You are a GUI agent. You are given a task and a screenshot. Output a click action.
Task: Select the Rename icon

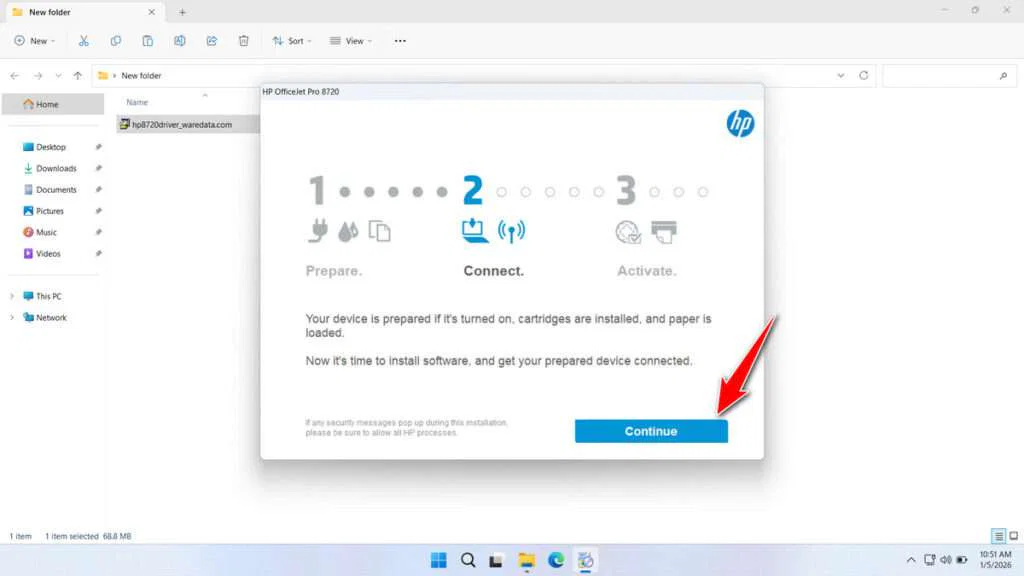[180, 40]
